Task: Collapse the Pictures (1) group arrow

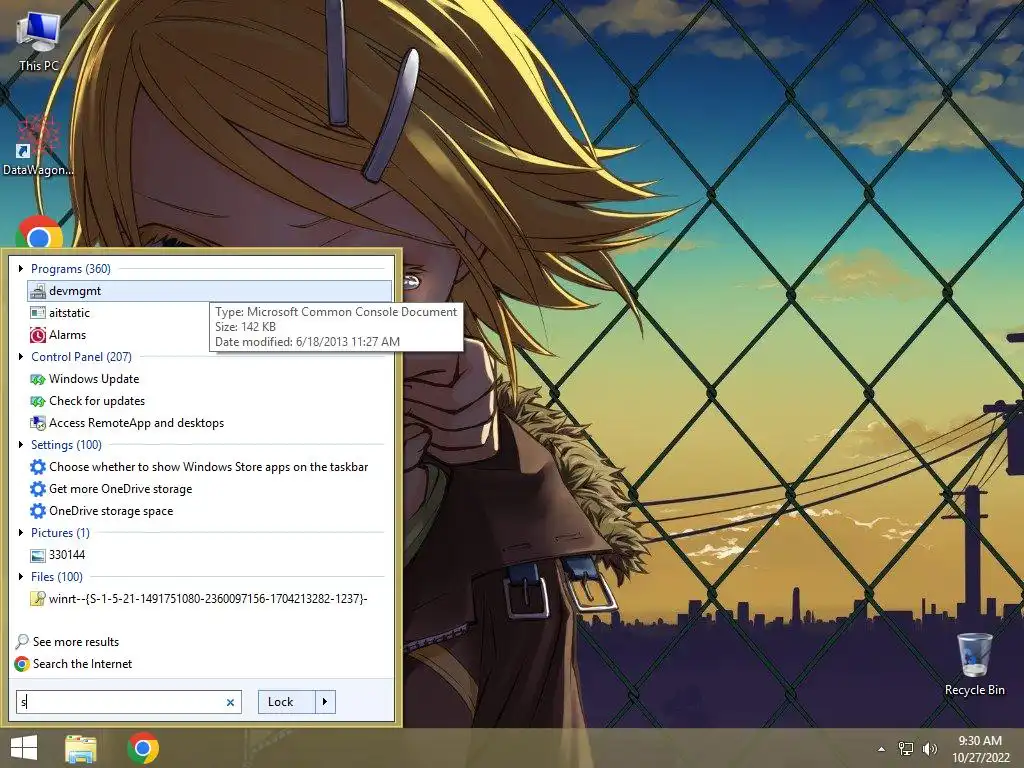Action: 21,533
